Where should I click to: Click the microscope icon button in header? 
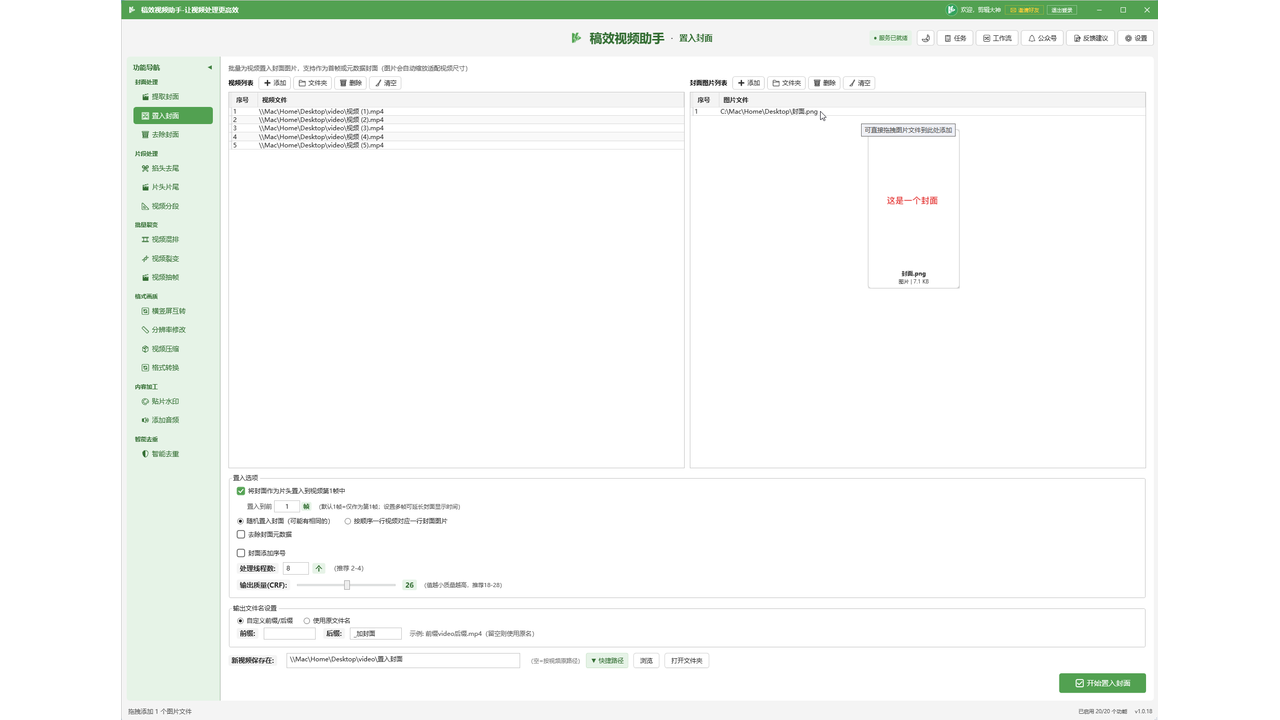926,38
